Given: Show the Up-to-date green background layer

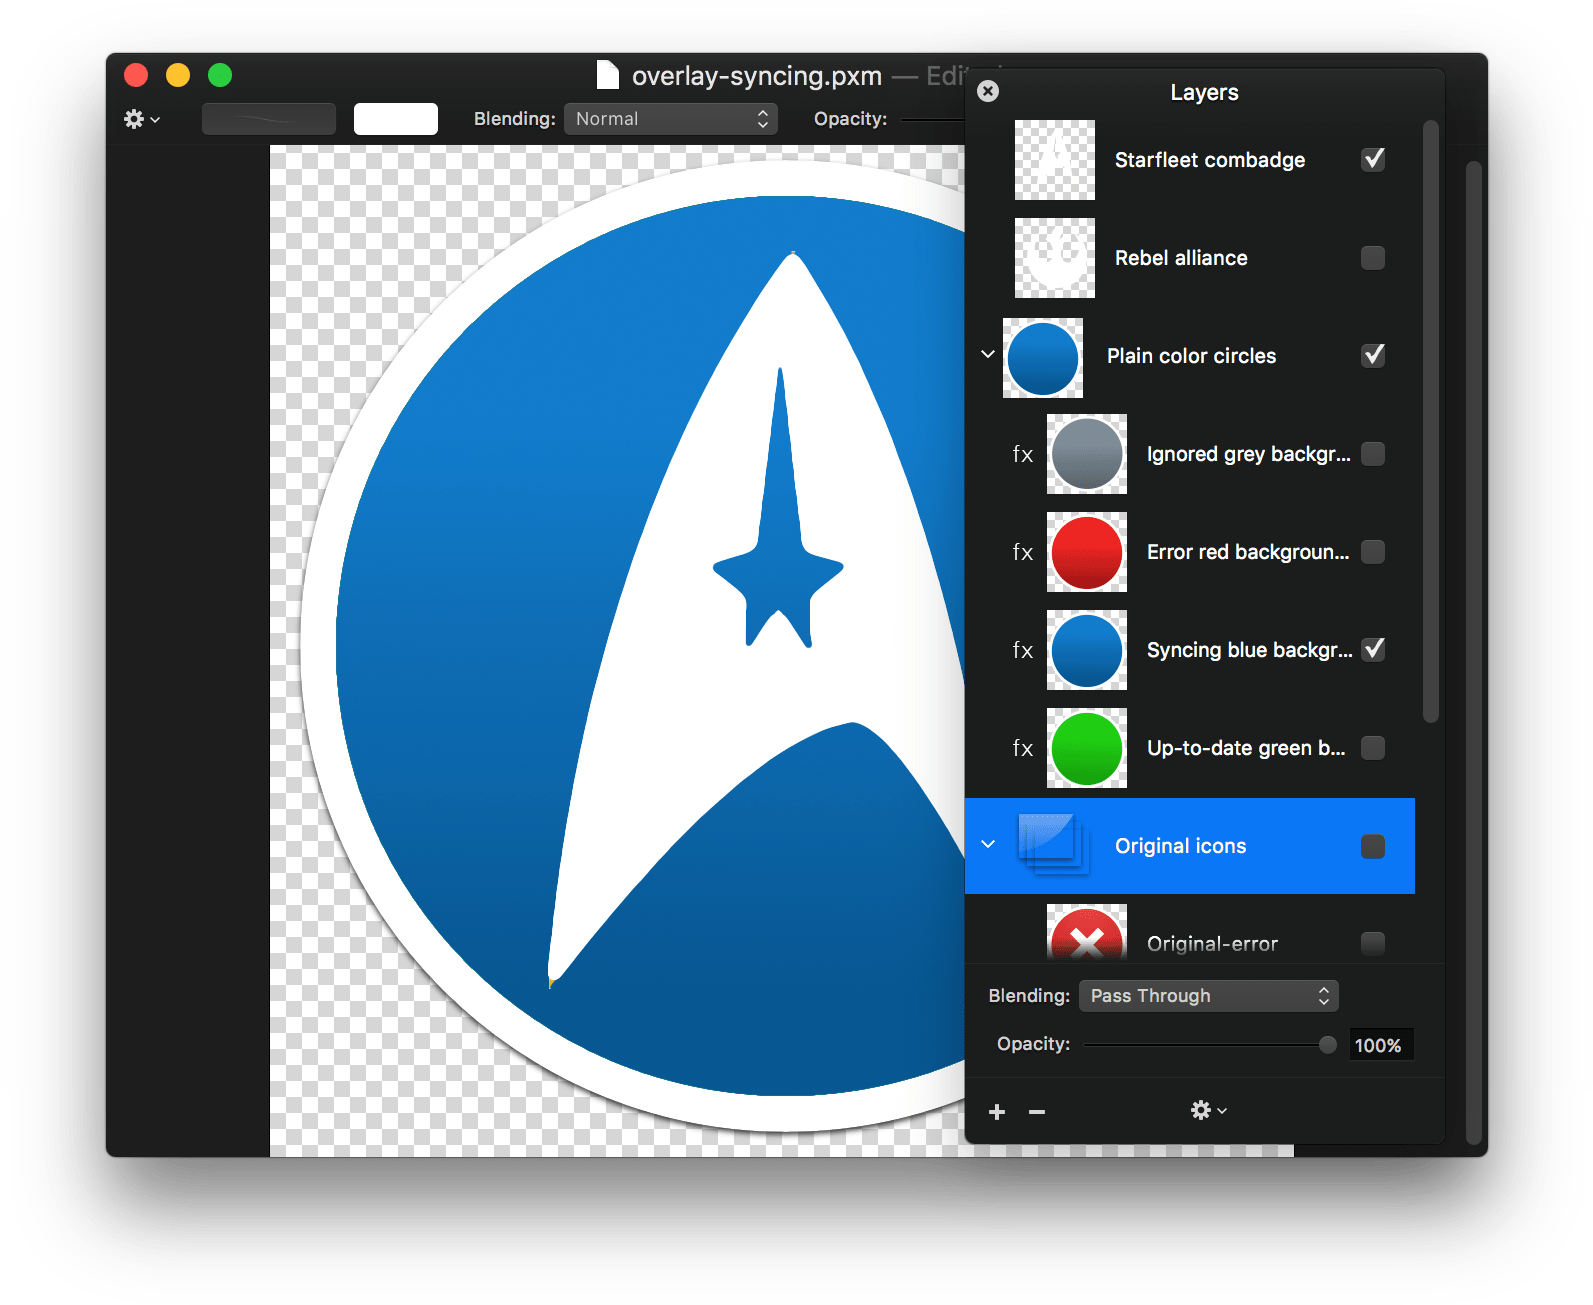Looking at the screenshot, I should click(1373, 748).
